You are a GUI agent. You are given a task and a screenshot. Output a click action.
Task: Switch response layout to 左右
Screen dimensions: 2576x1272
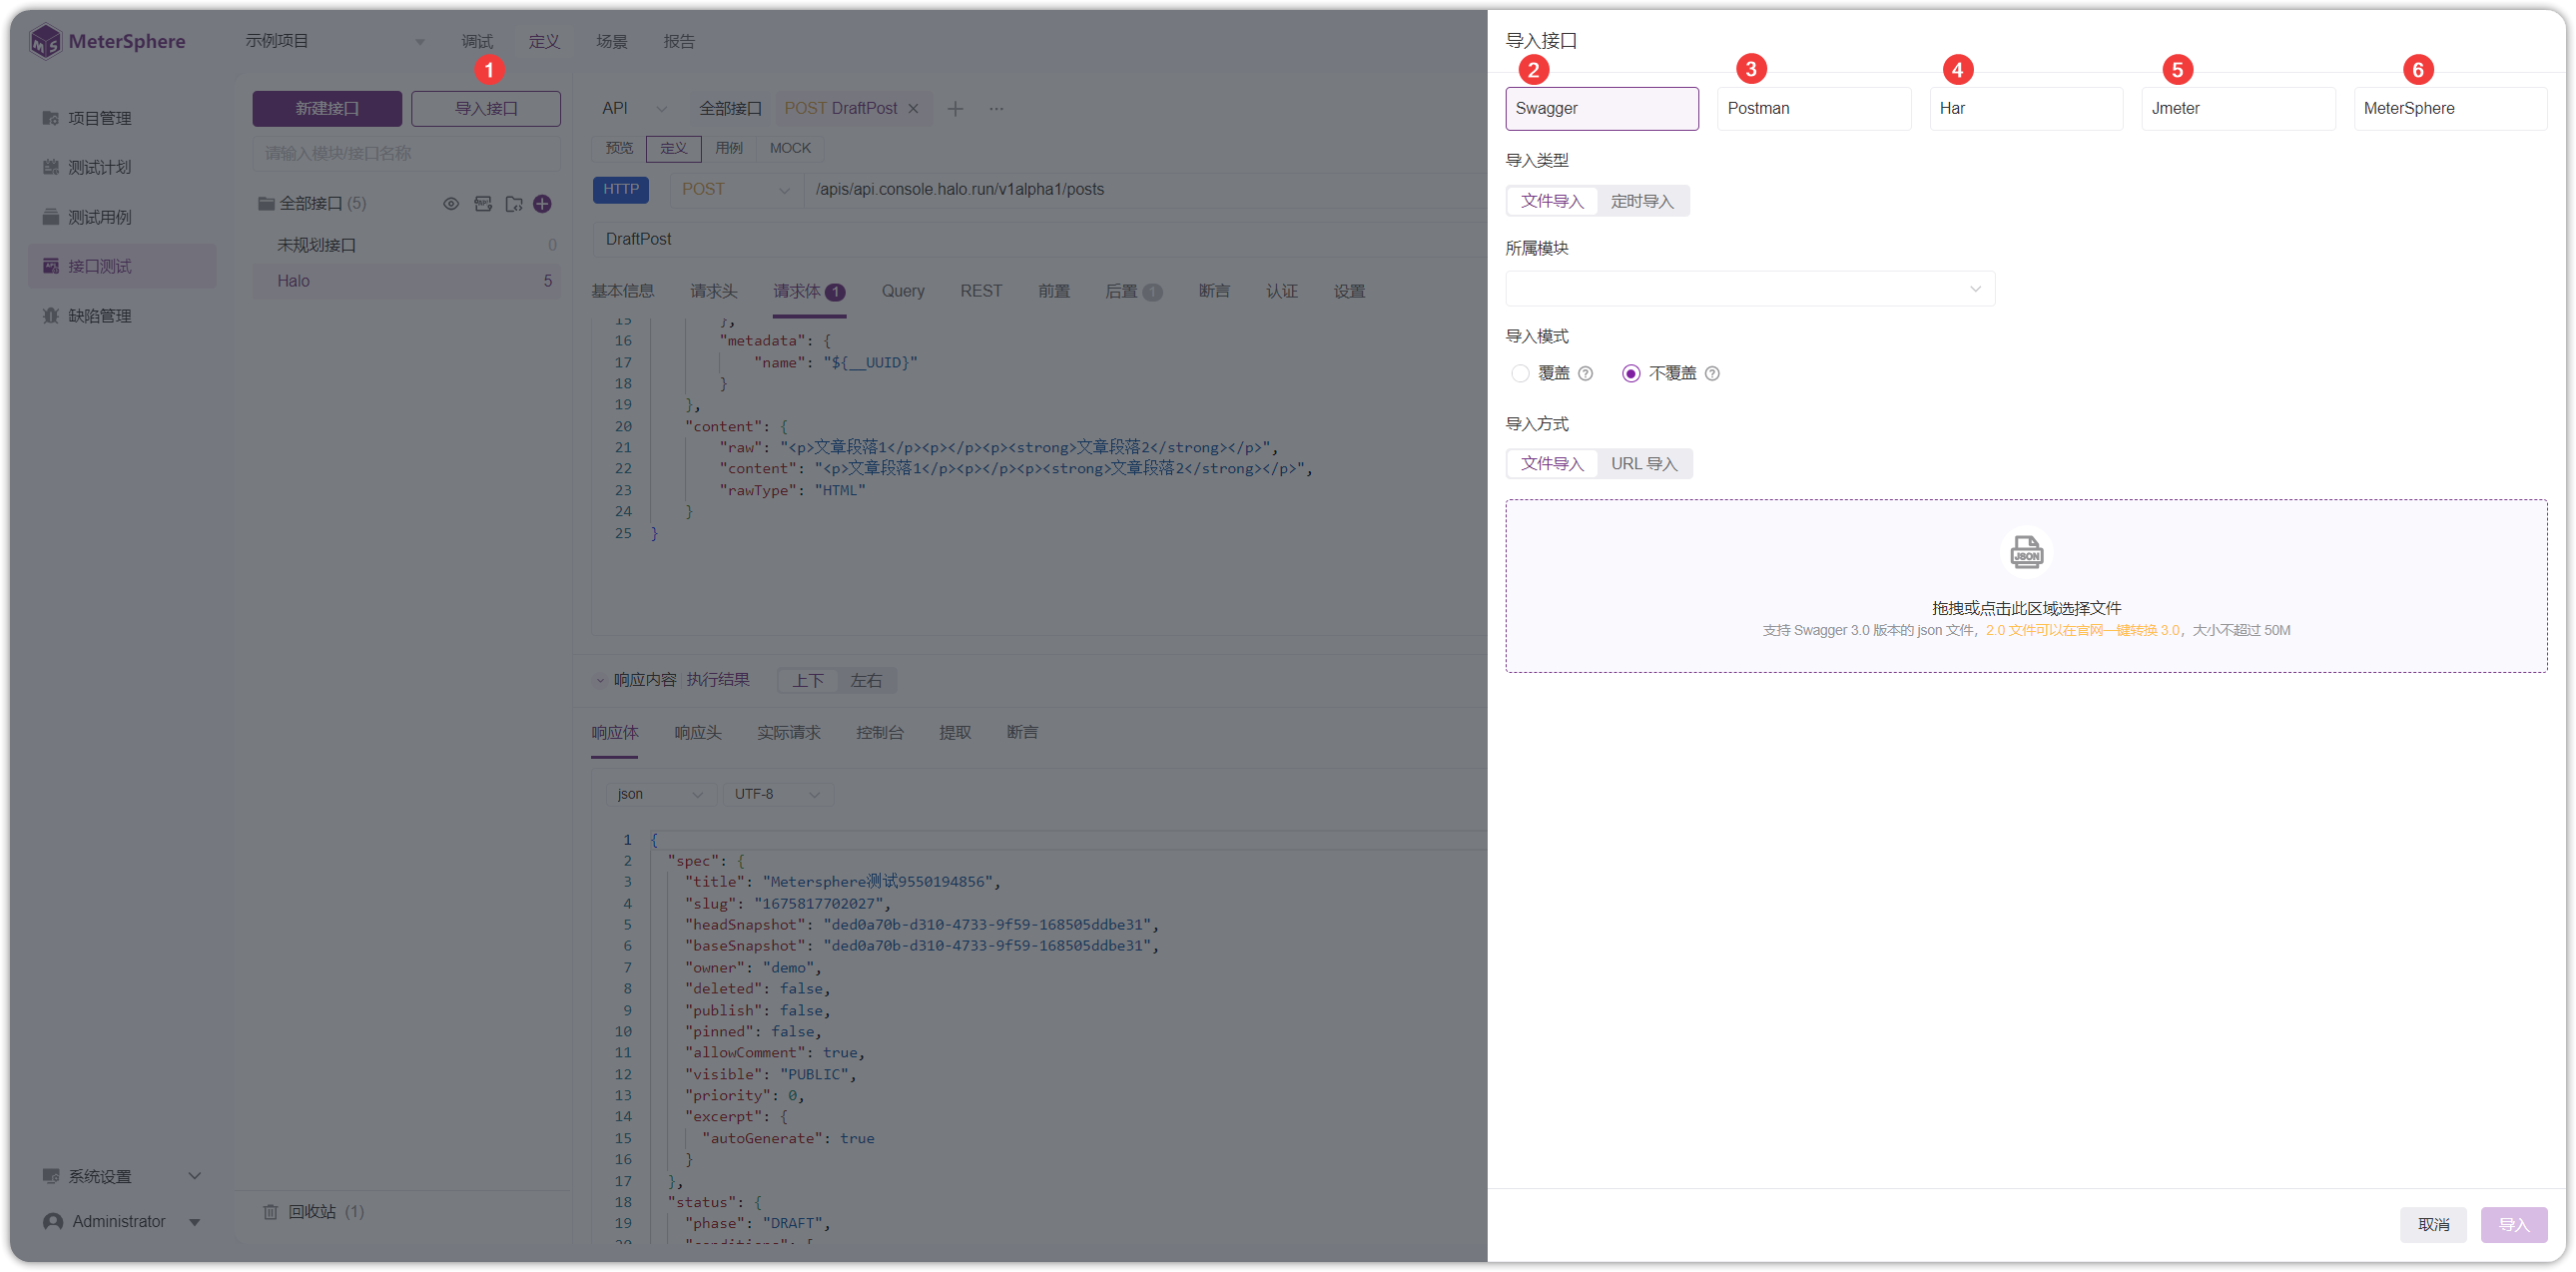[x=866, y=681]
